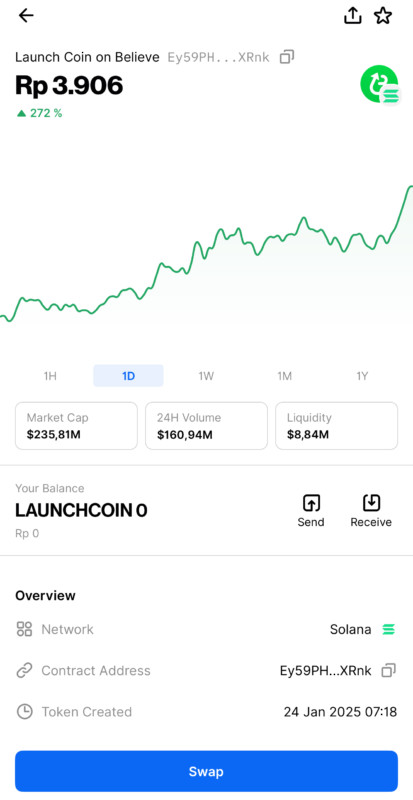Viewport: 413px width, 800px height.
Task: Select the 1D timeframe
Action: coord(128,376)
